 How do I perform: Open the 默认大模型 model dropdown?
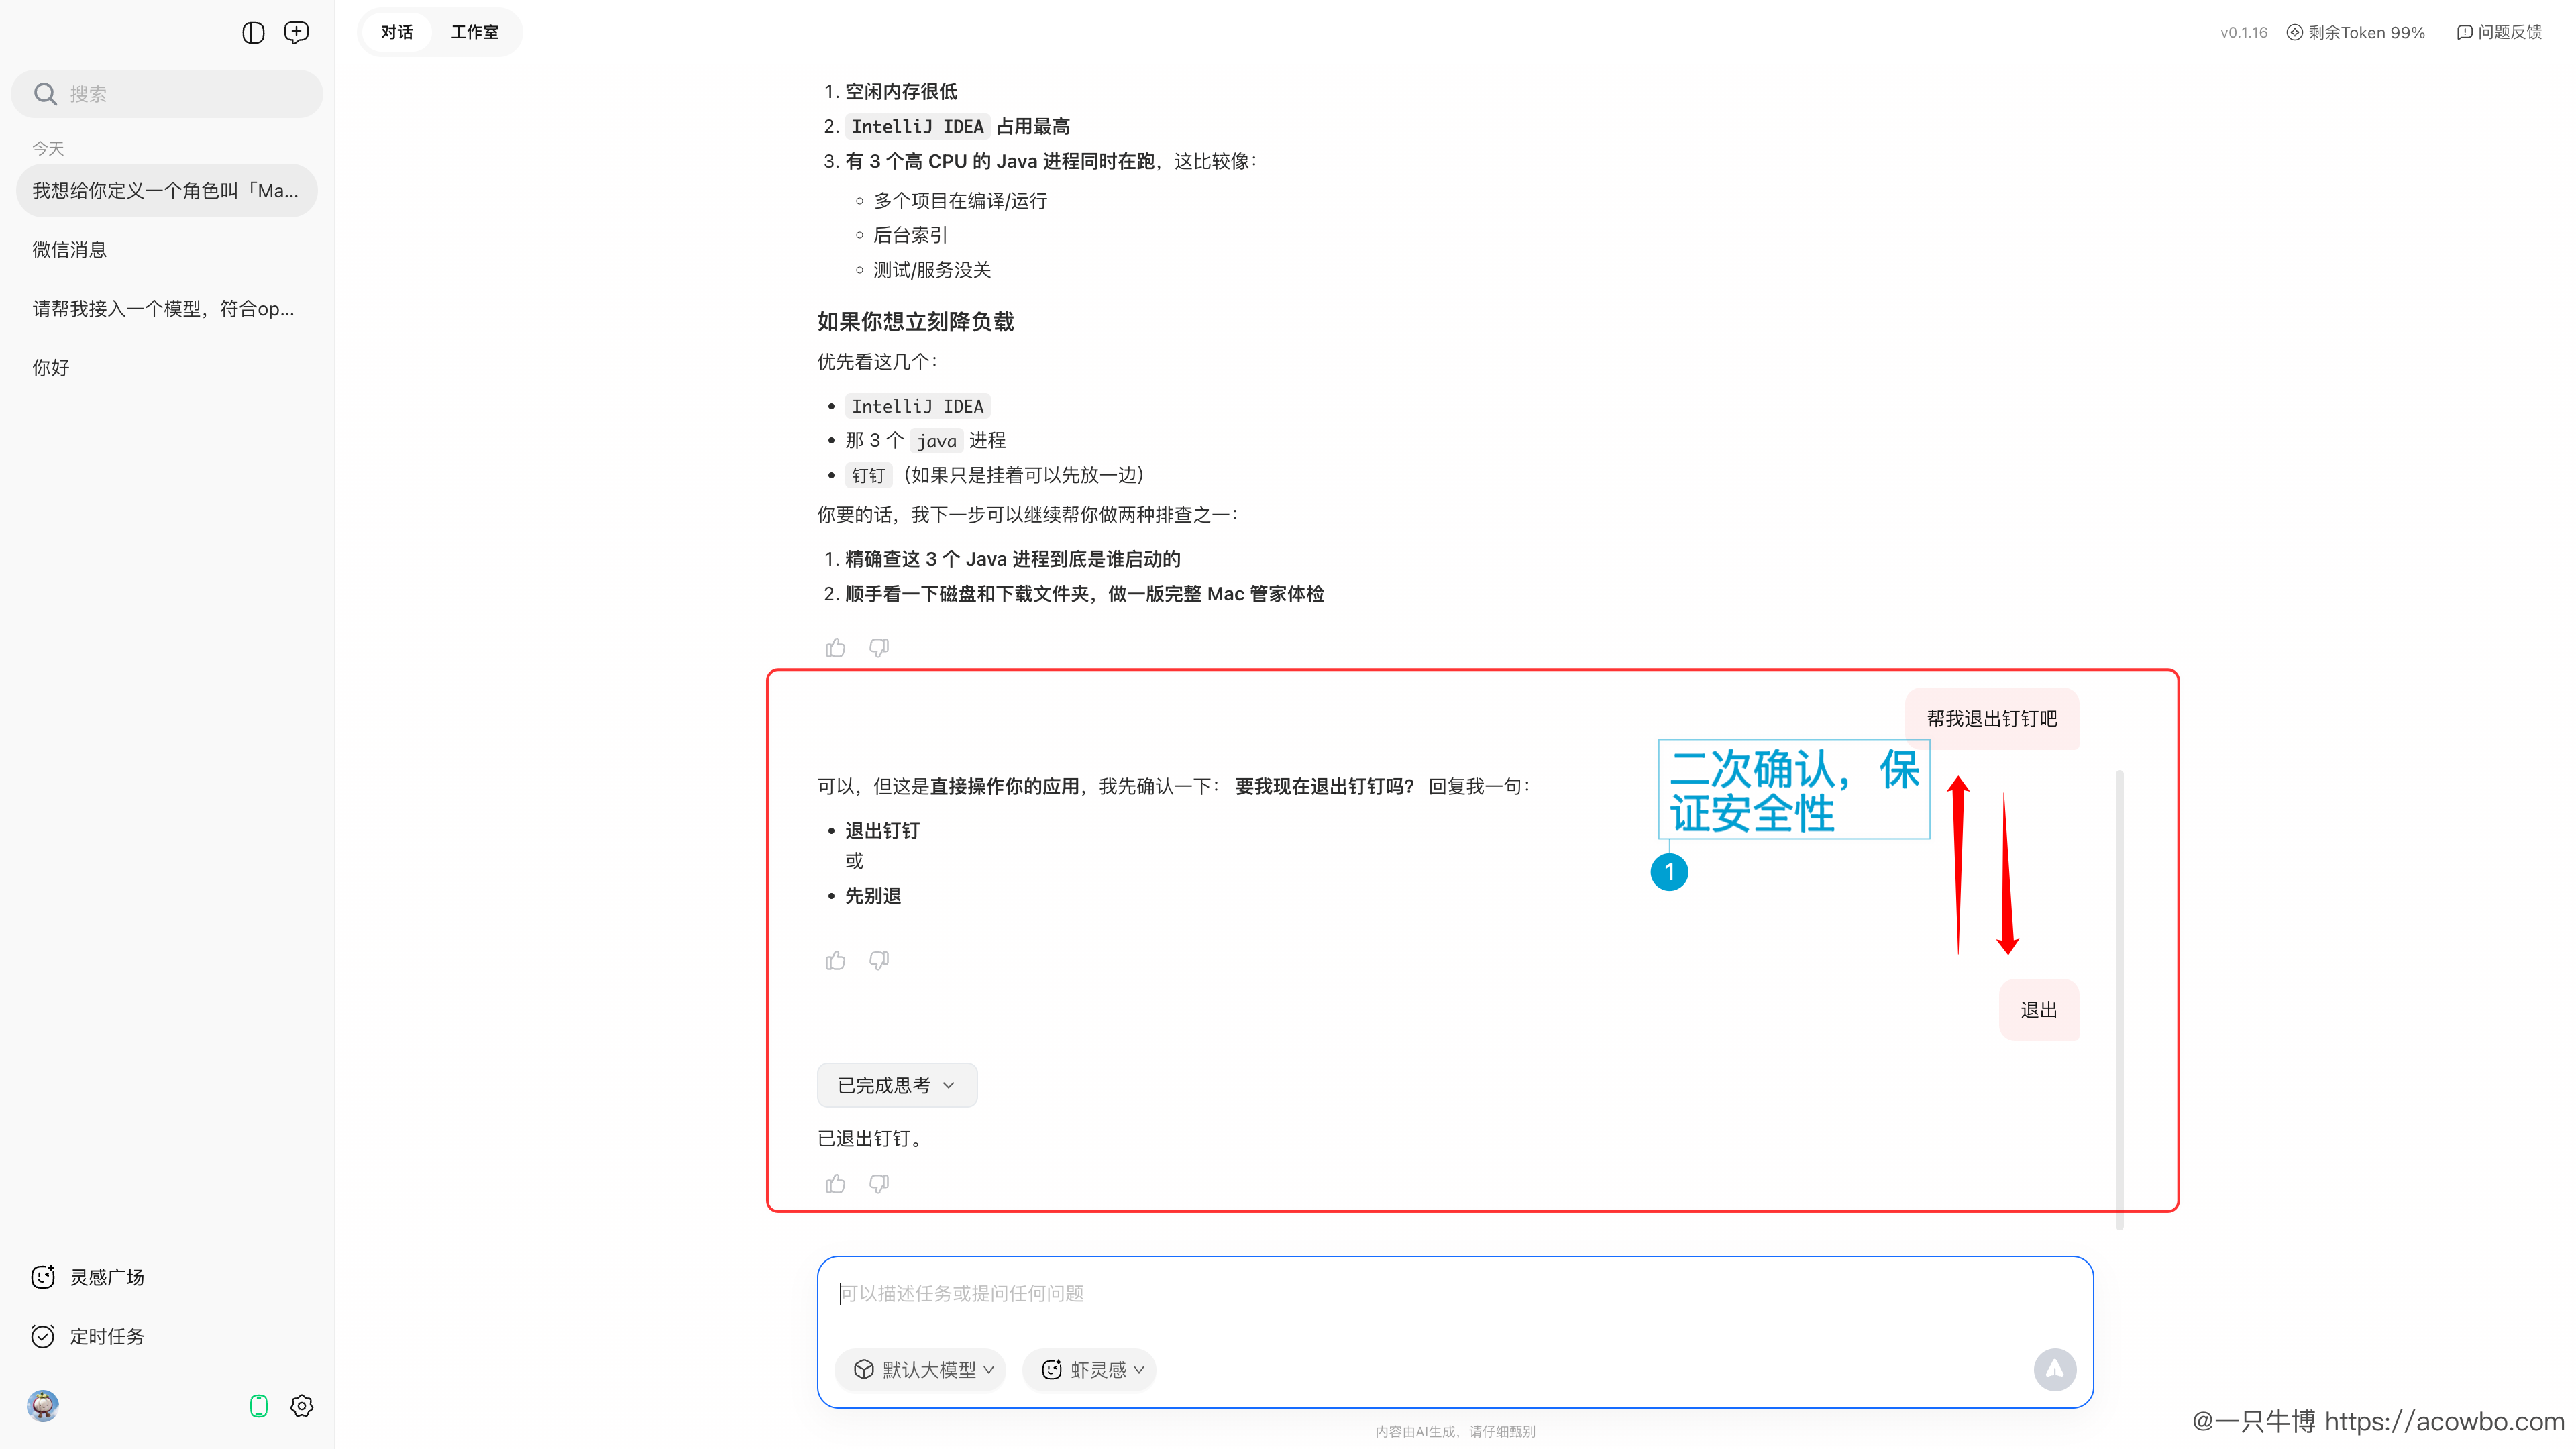(920, 1369)
